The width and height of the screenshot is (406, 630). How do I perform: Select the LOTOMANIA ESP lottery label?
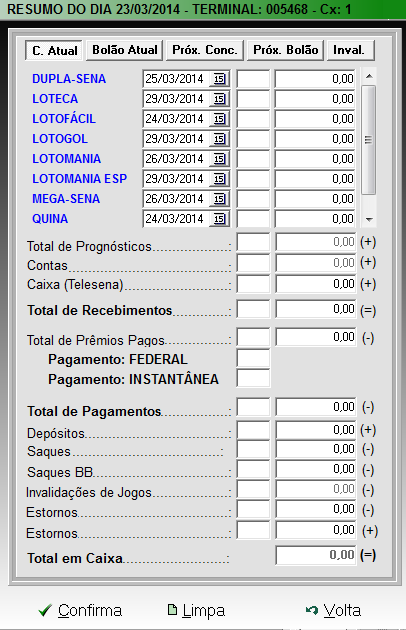pyautogui.click(x=80, y=179)
